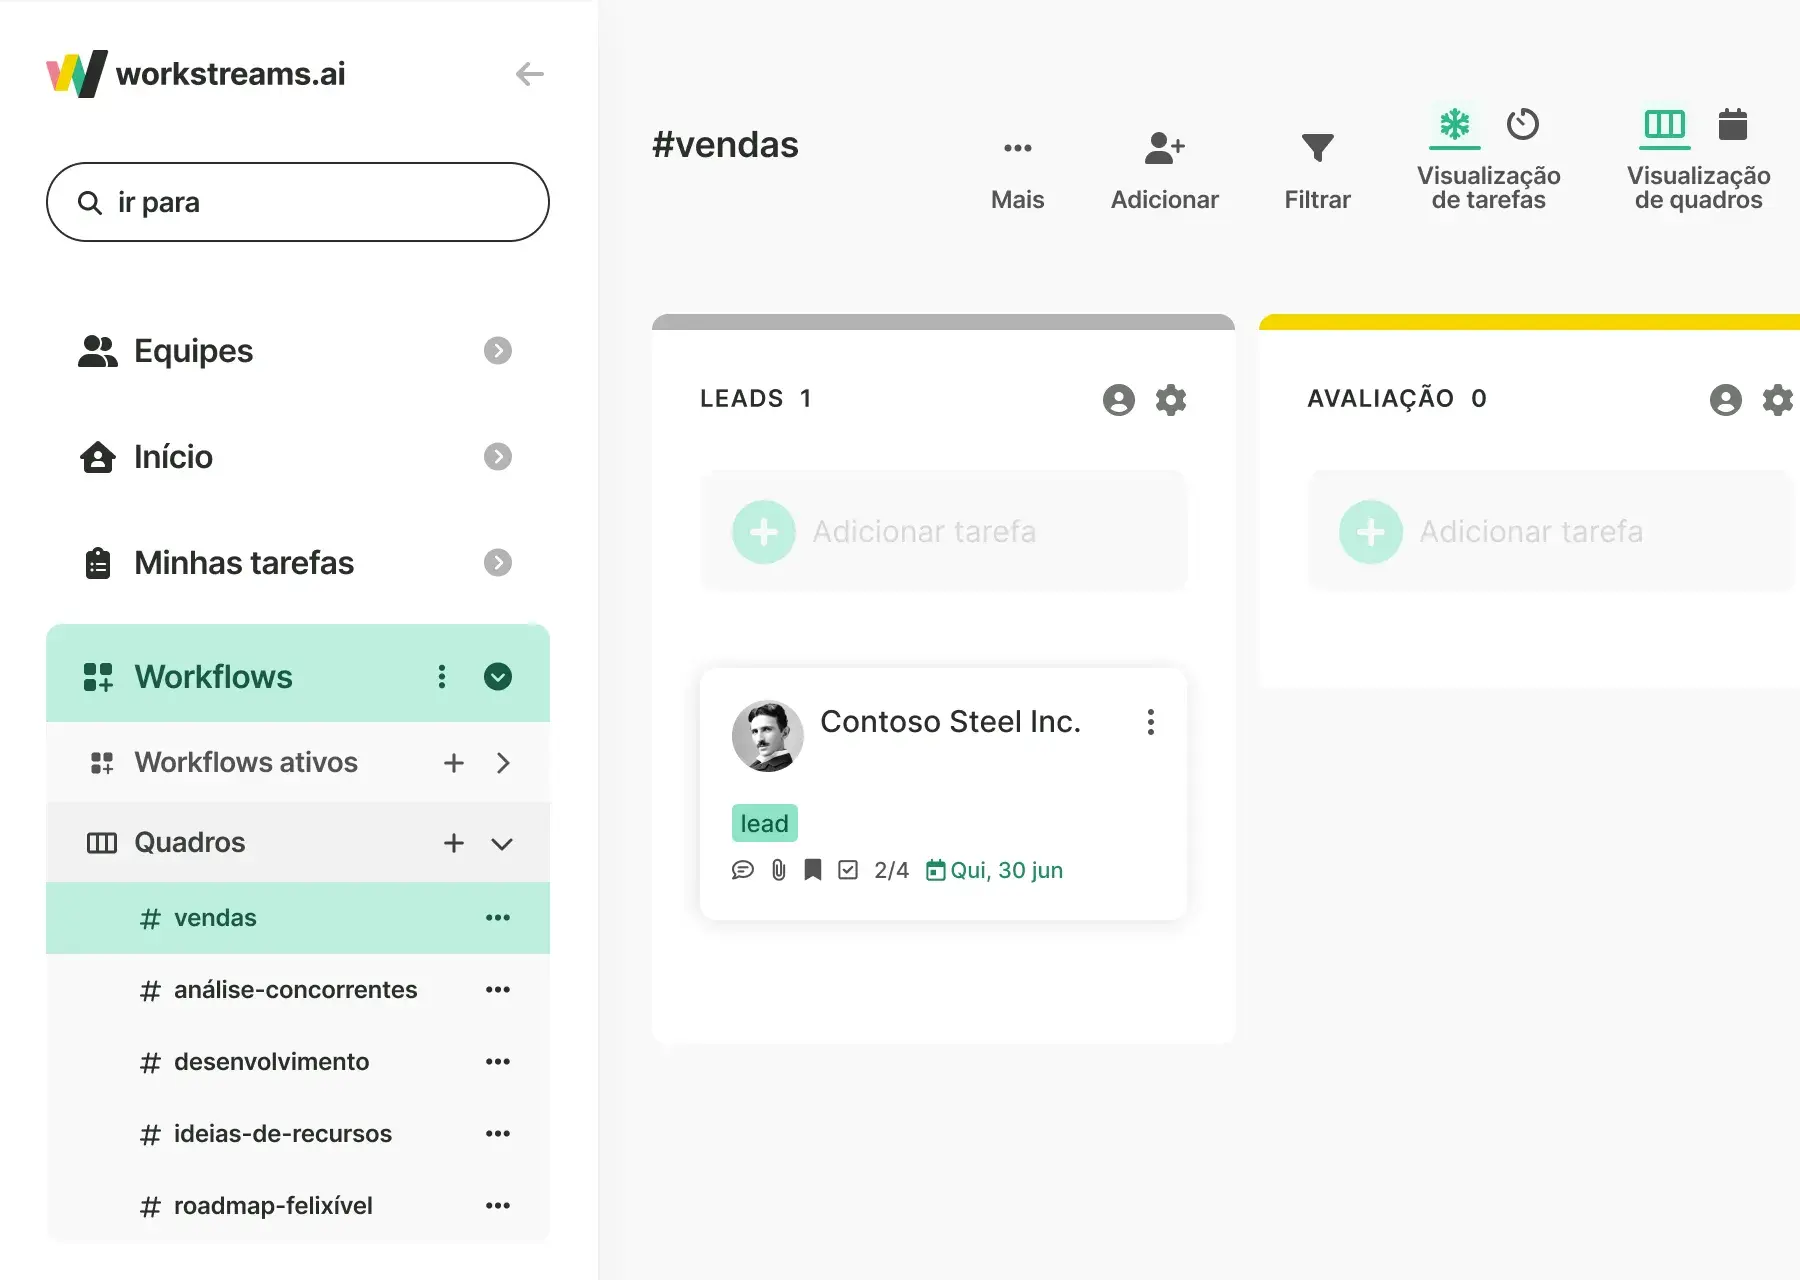Click the LEADS column assignee icon
1800x1280 pixels.
(1118, 400)
